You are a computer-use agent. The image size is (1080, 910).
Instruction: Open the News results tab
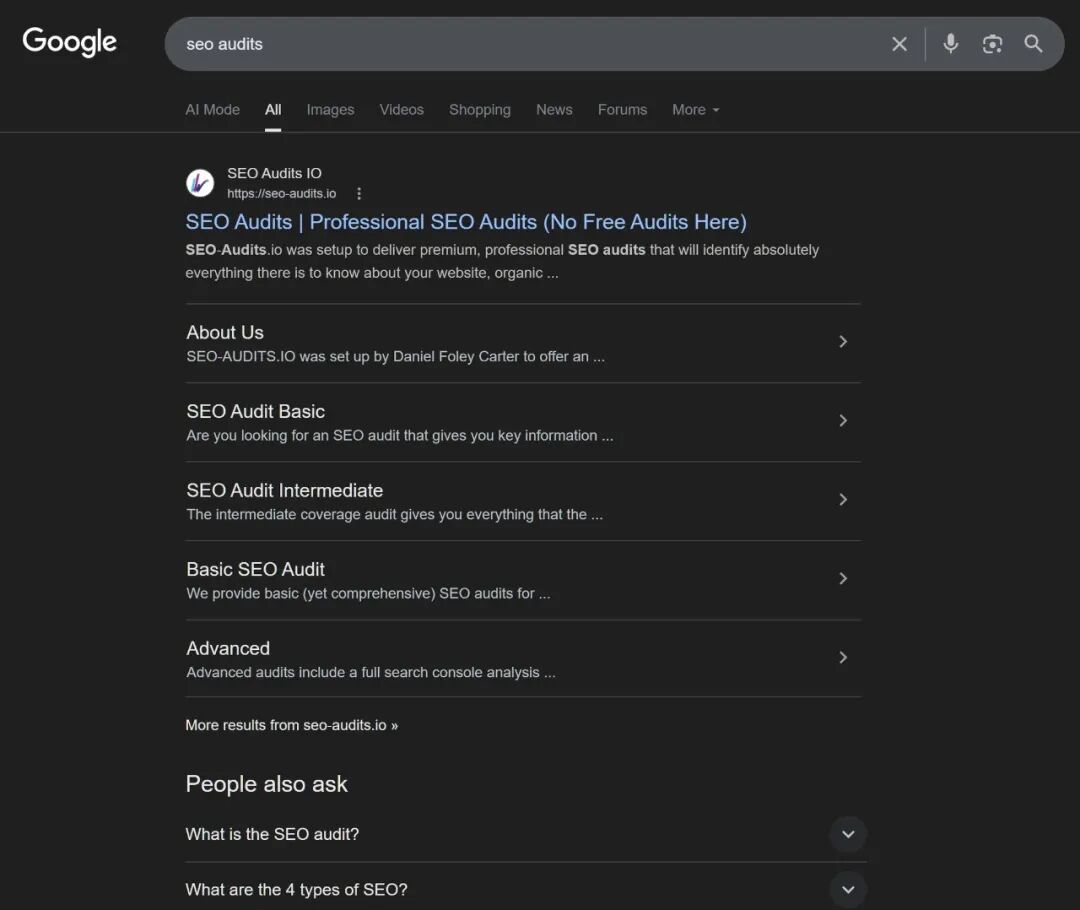[x=554, y=110]
